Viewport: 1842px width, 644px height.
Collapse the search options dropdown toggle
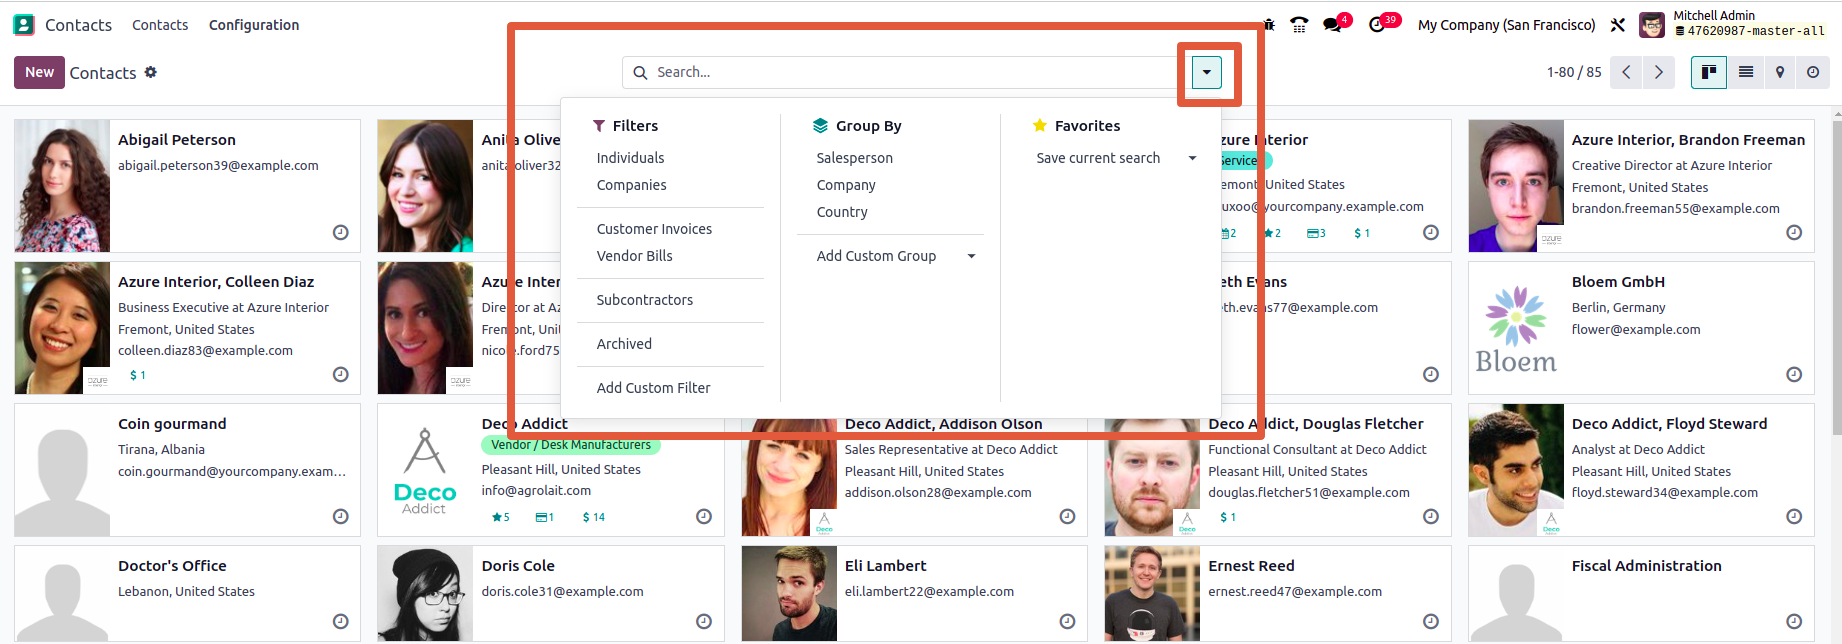(x=1207, y=72)
